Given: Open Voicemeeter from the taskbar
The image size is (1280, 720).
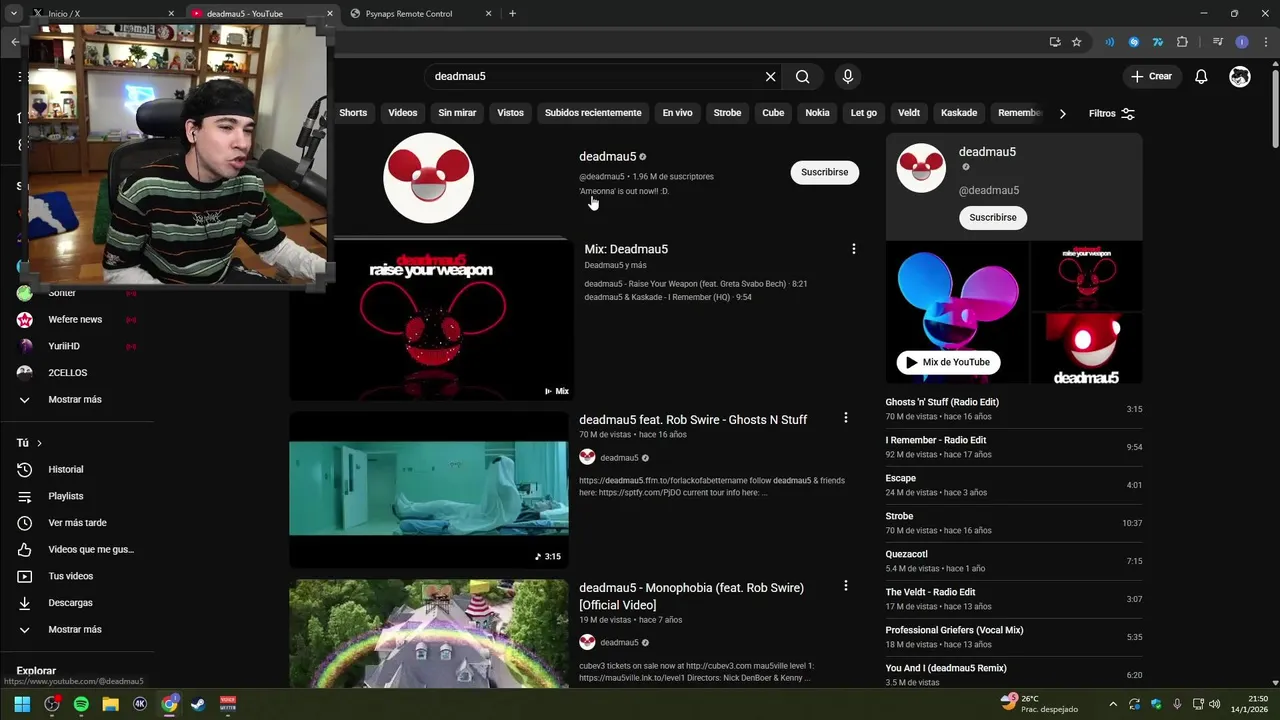Looking at the screenshot, I should point(228,704).
